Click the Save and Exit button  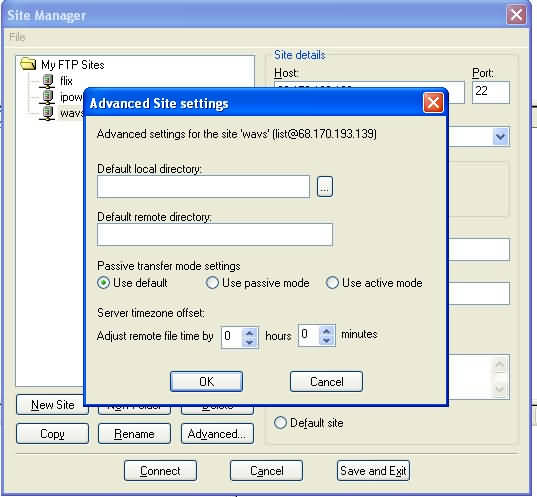pos(373,471)
